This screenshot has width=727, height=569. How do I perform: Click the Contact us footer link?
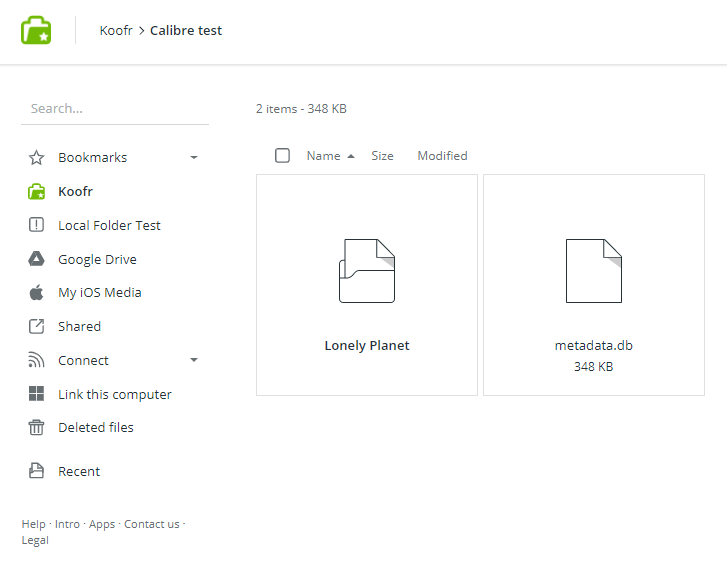[151, 524]
